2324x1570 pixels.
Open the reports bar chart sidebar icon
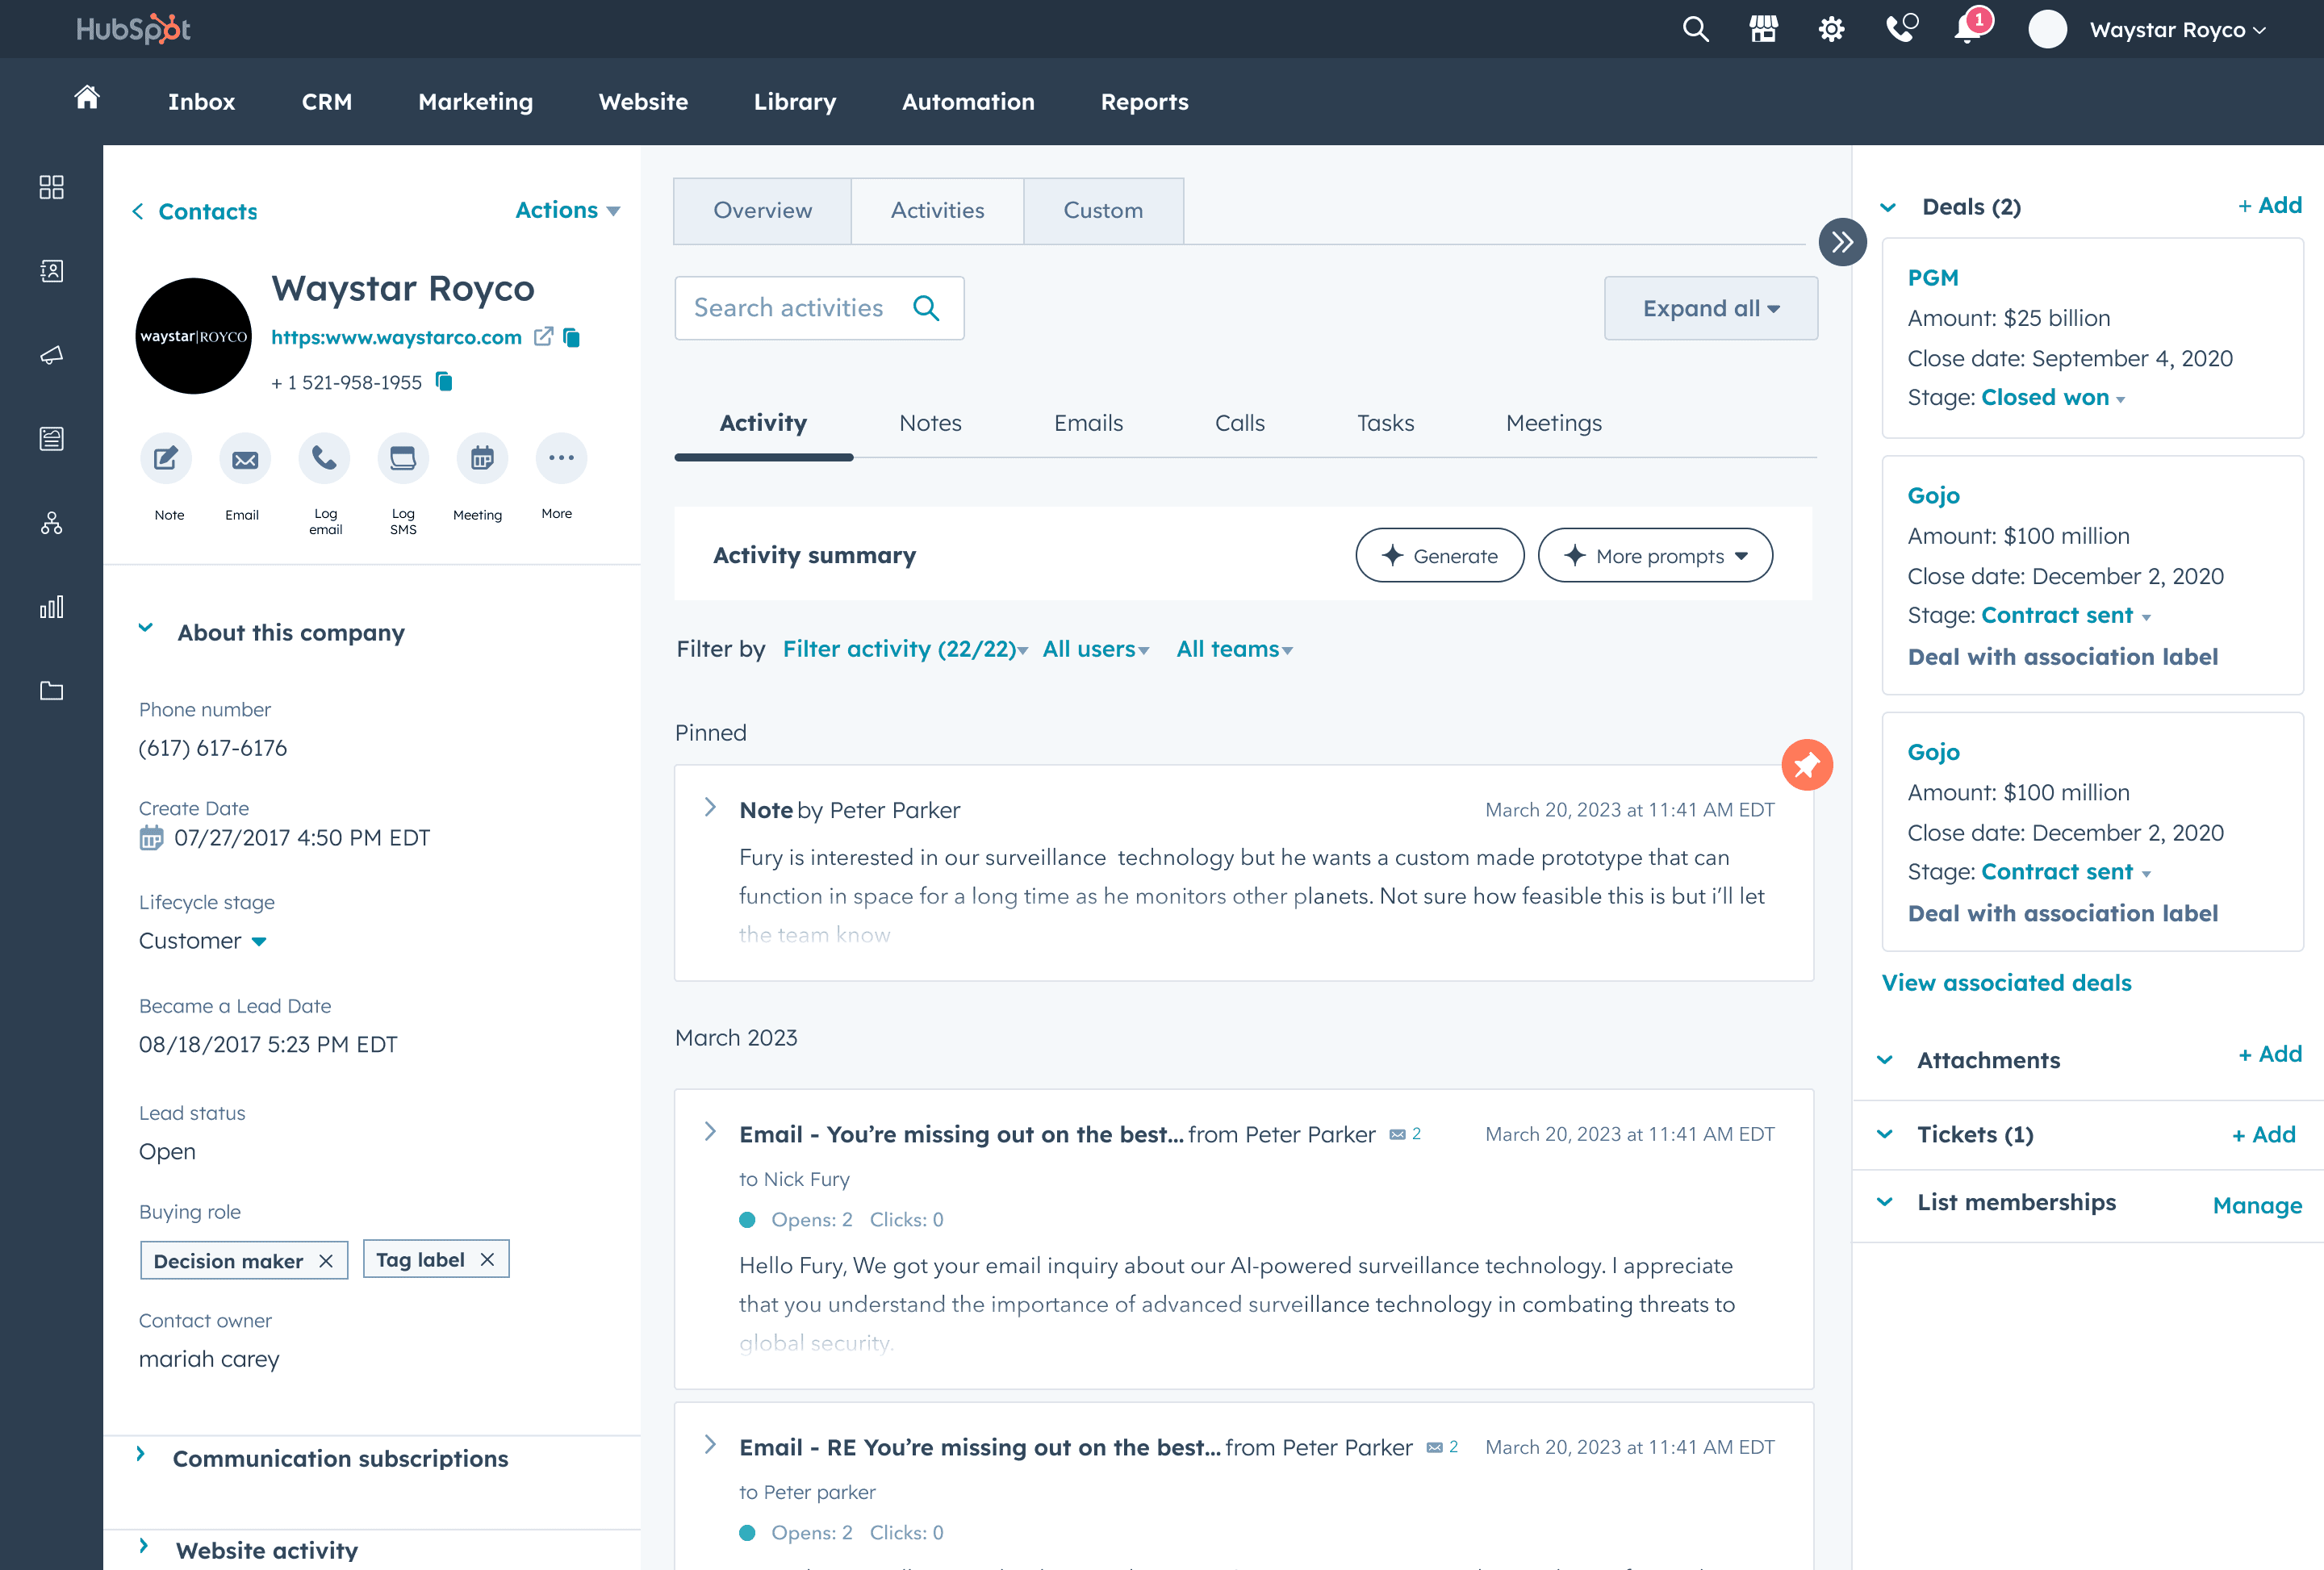pos(51,607)
